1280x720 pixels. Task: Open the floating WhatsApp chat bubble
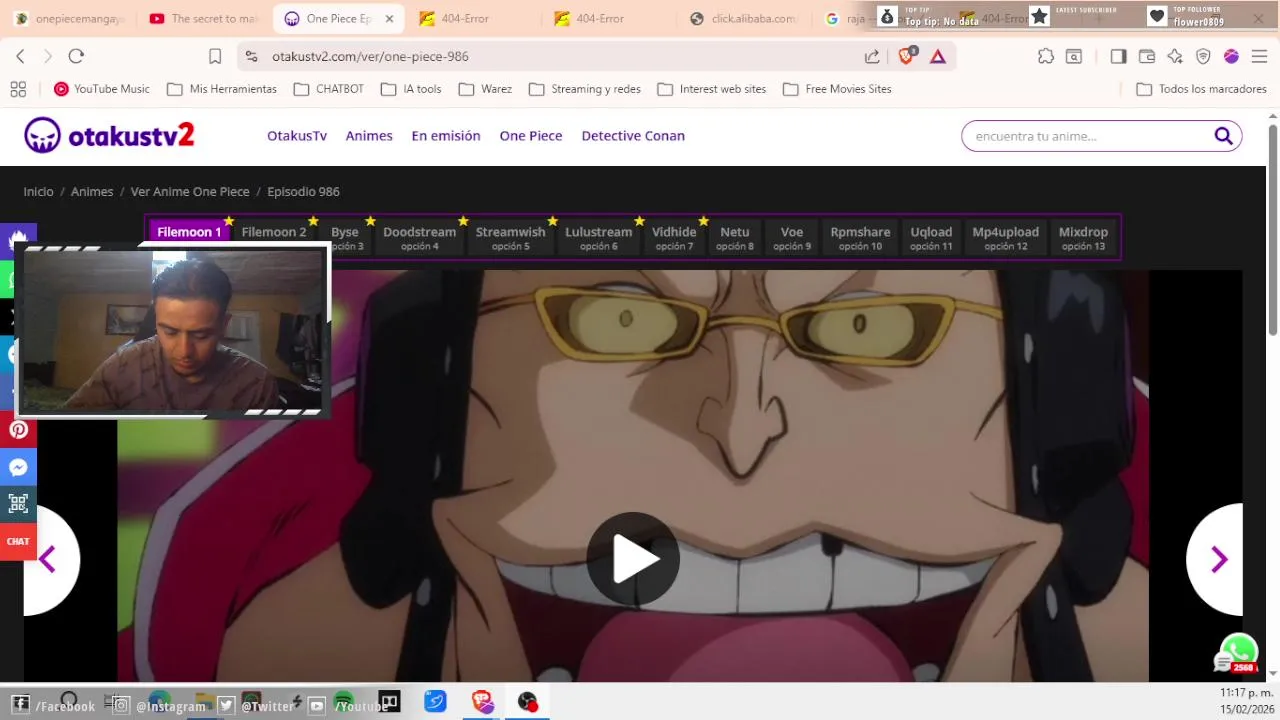coord(1238,651)
